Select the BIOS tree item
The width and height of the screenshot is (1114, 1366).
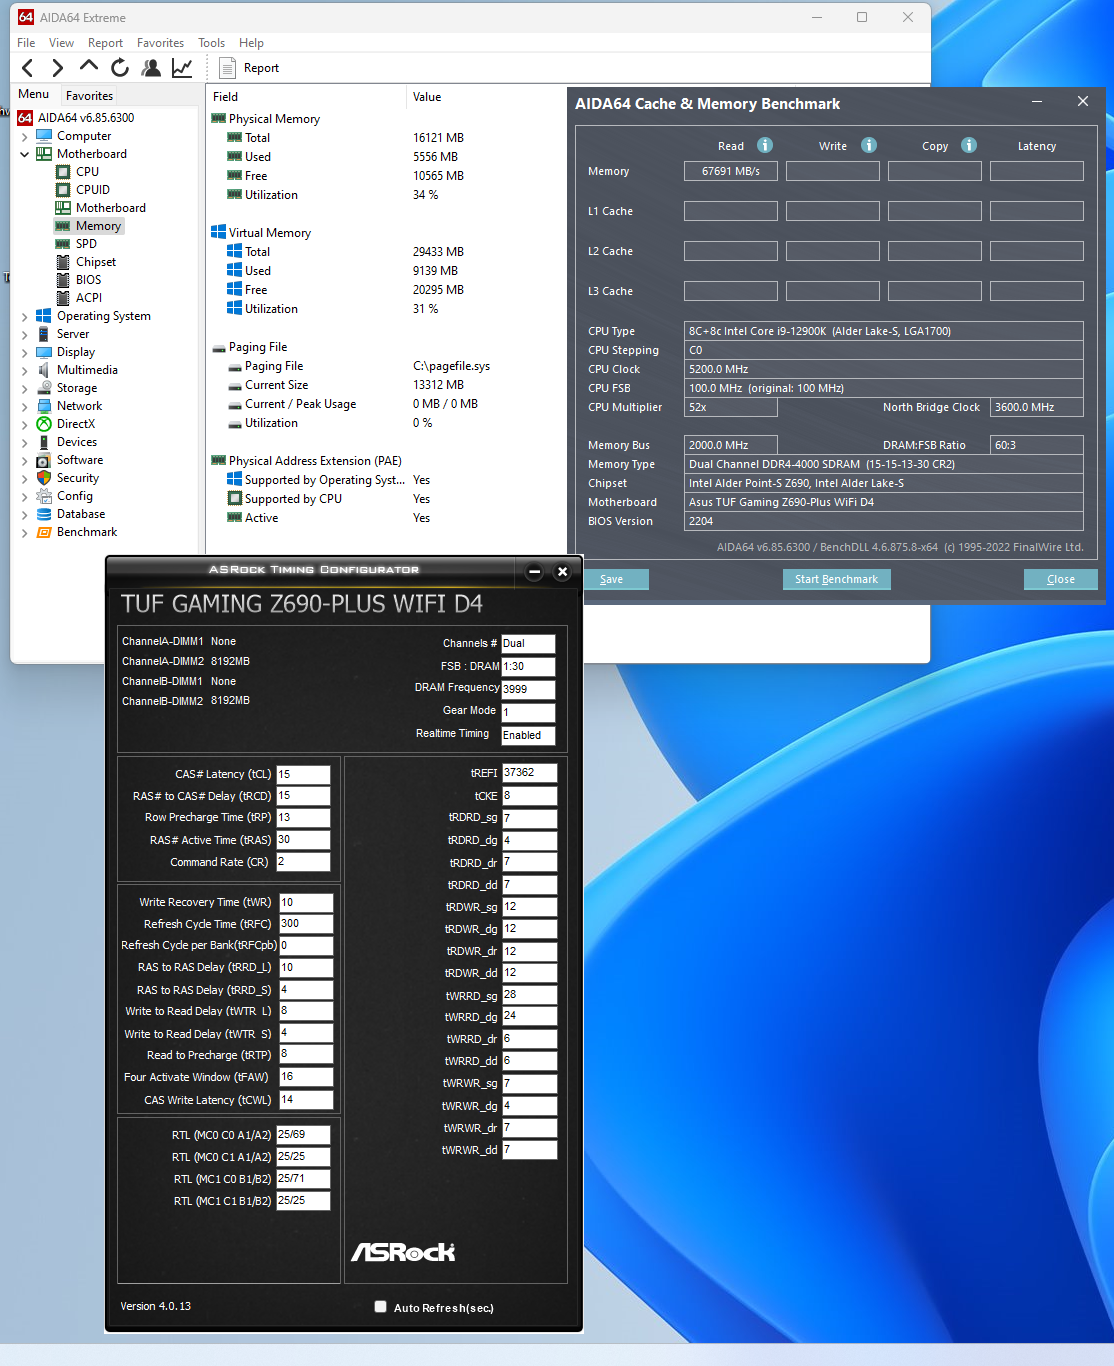(88, 280)
